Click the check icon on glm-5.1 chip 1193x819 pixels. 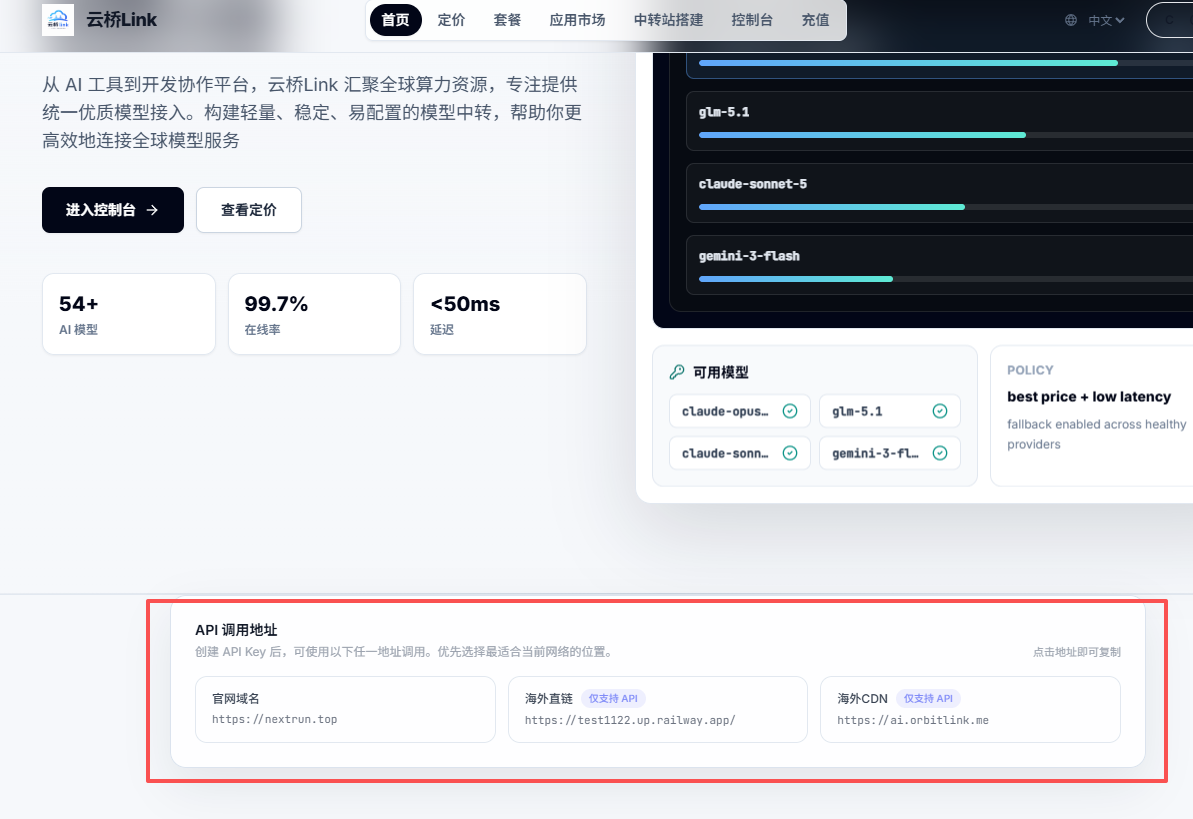point(940,411)
